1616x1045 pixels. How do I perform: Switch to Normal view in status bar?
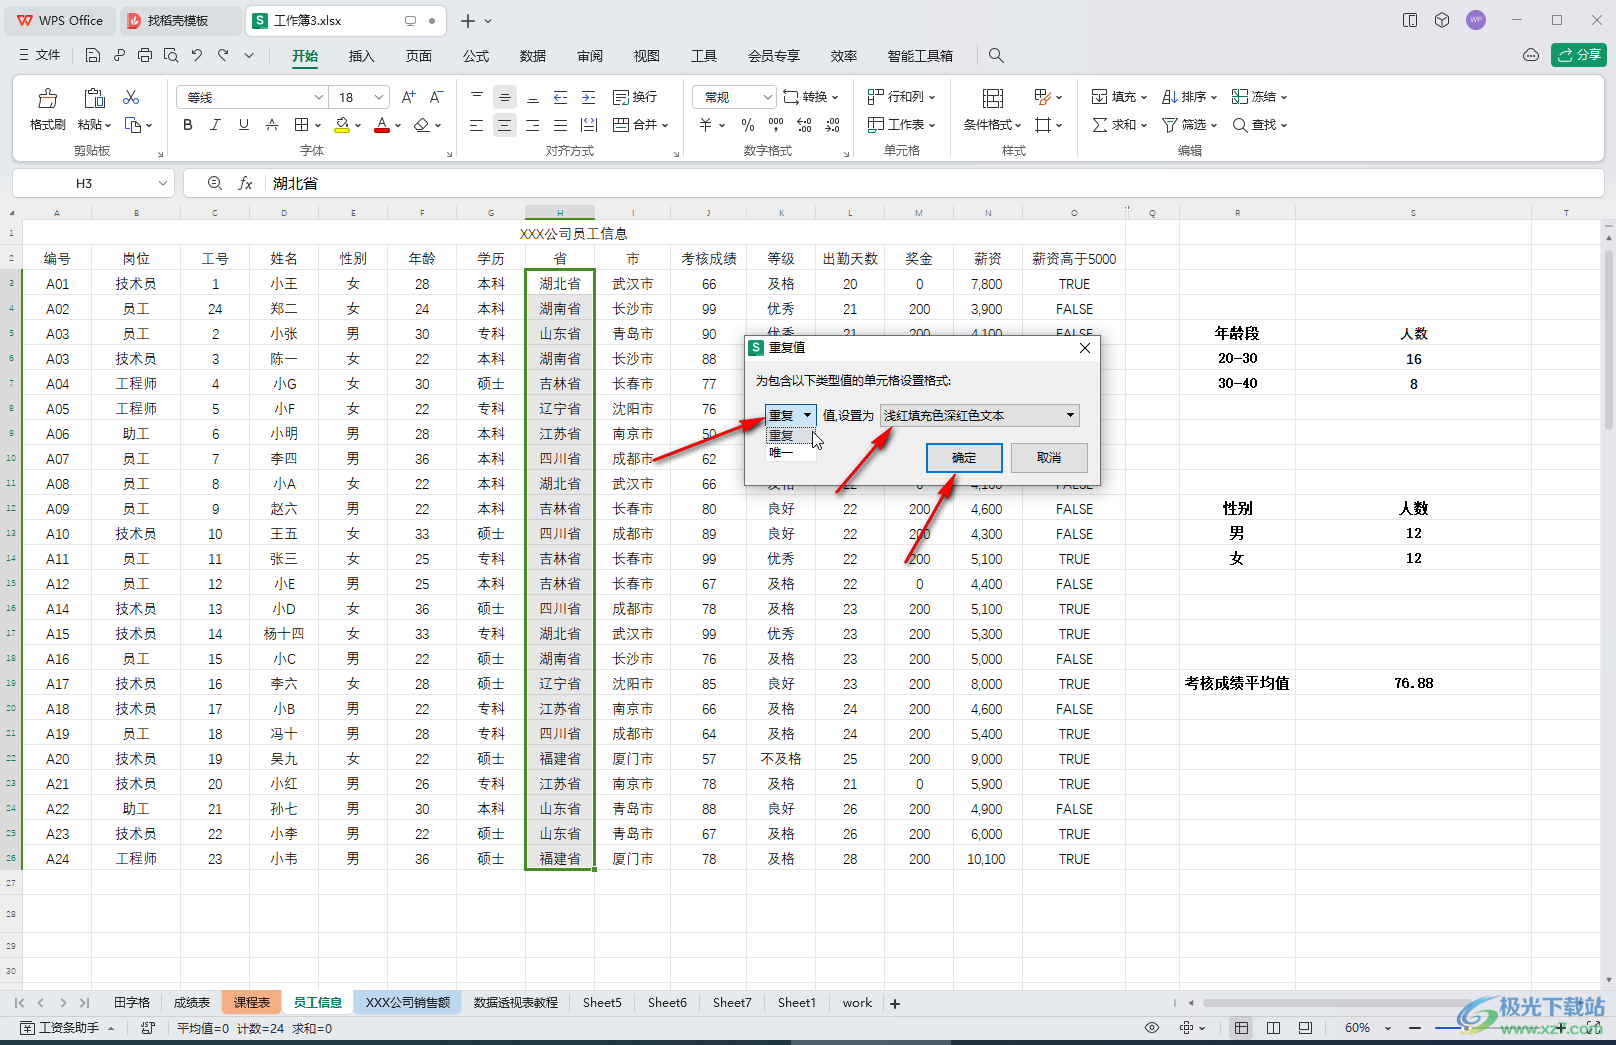pos(1241,1027)
